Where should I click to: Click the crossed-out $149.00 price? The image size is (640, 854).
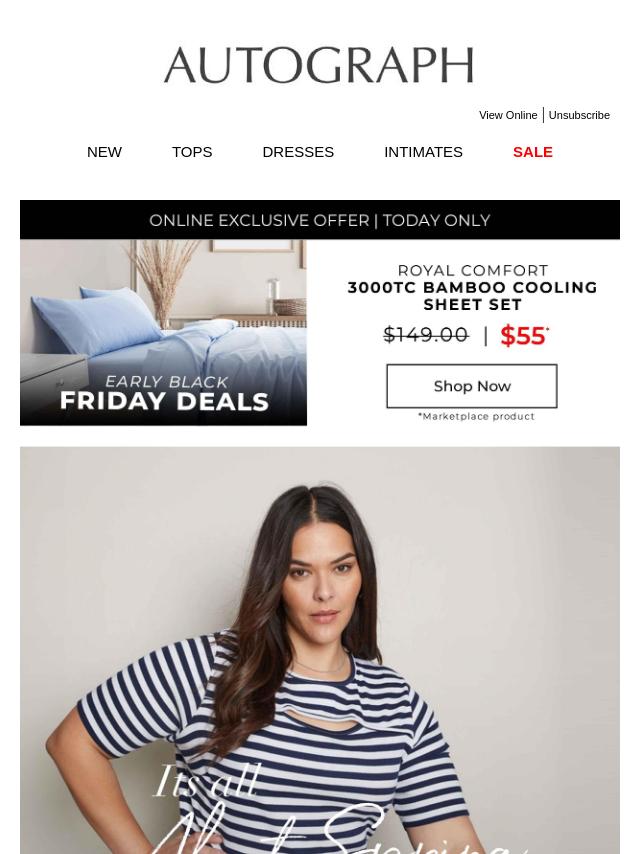(x=425, y=334)
